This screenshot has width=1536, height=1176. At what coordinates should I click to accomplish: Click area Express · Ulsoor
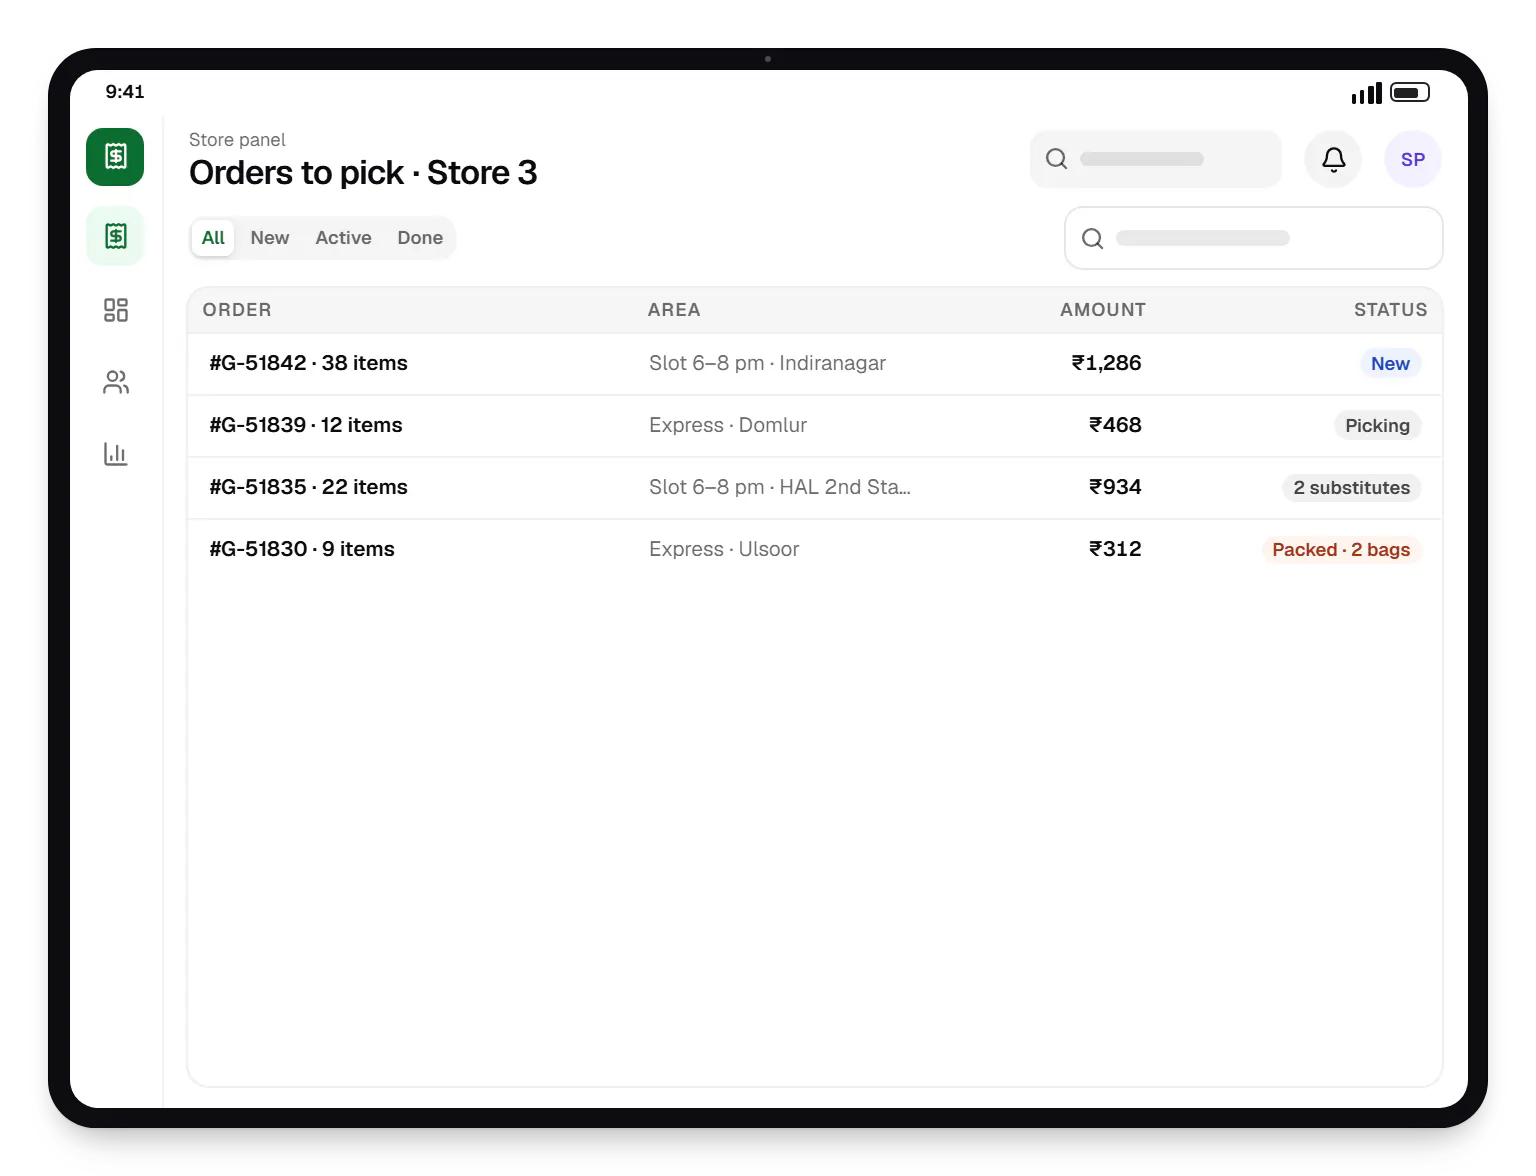(x=724, y=549)
